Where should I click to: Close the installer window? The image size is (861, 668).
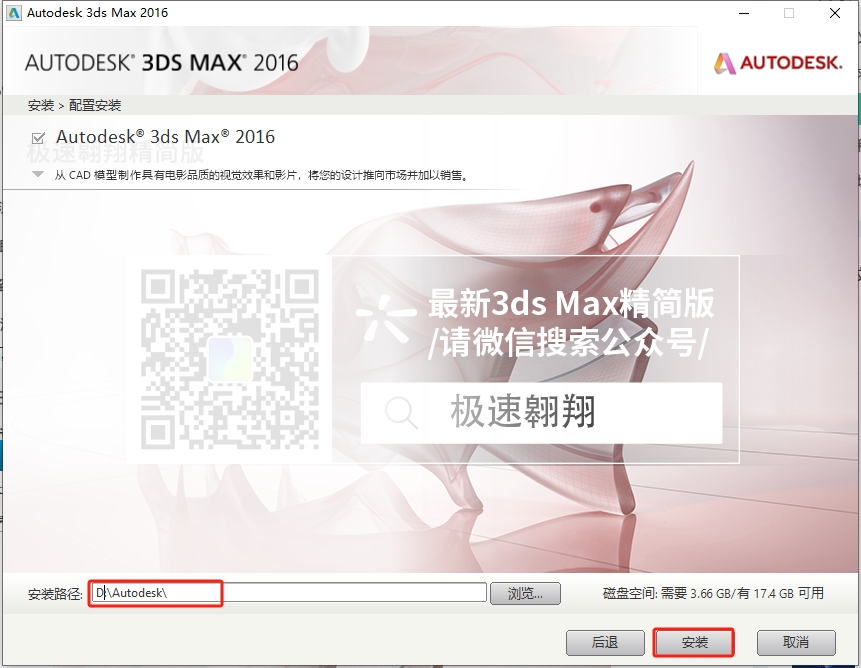(x=835, y=13)
